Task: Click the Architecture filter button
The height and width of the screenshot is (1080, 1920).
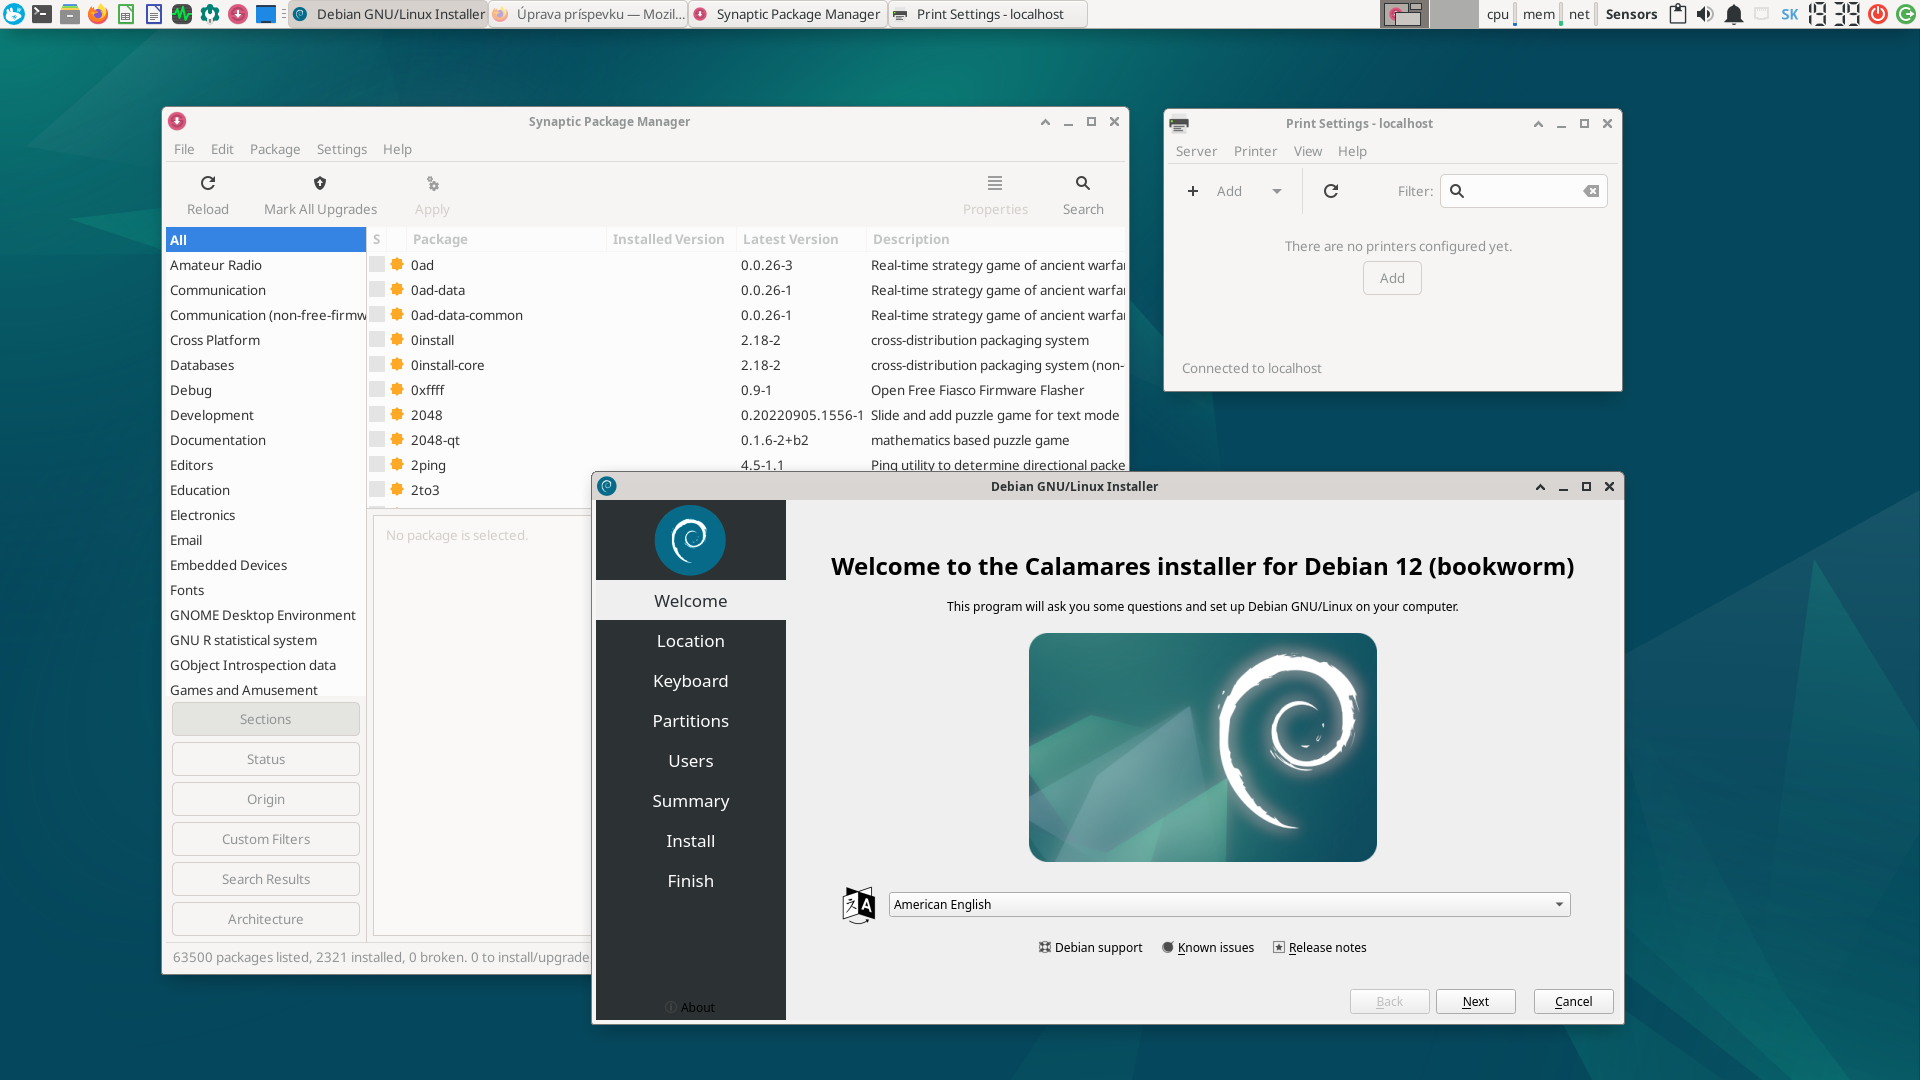Action: [x=266, y=919]
